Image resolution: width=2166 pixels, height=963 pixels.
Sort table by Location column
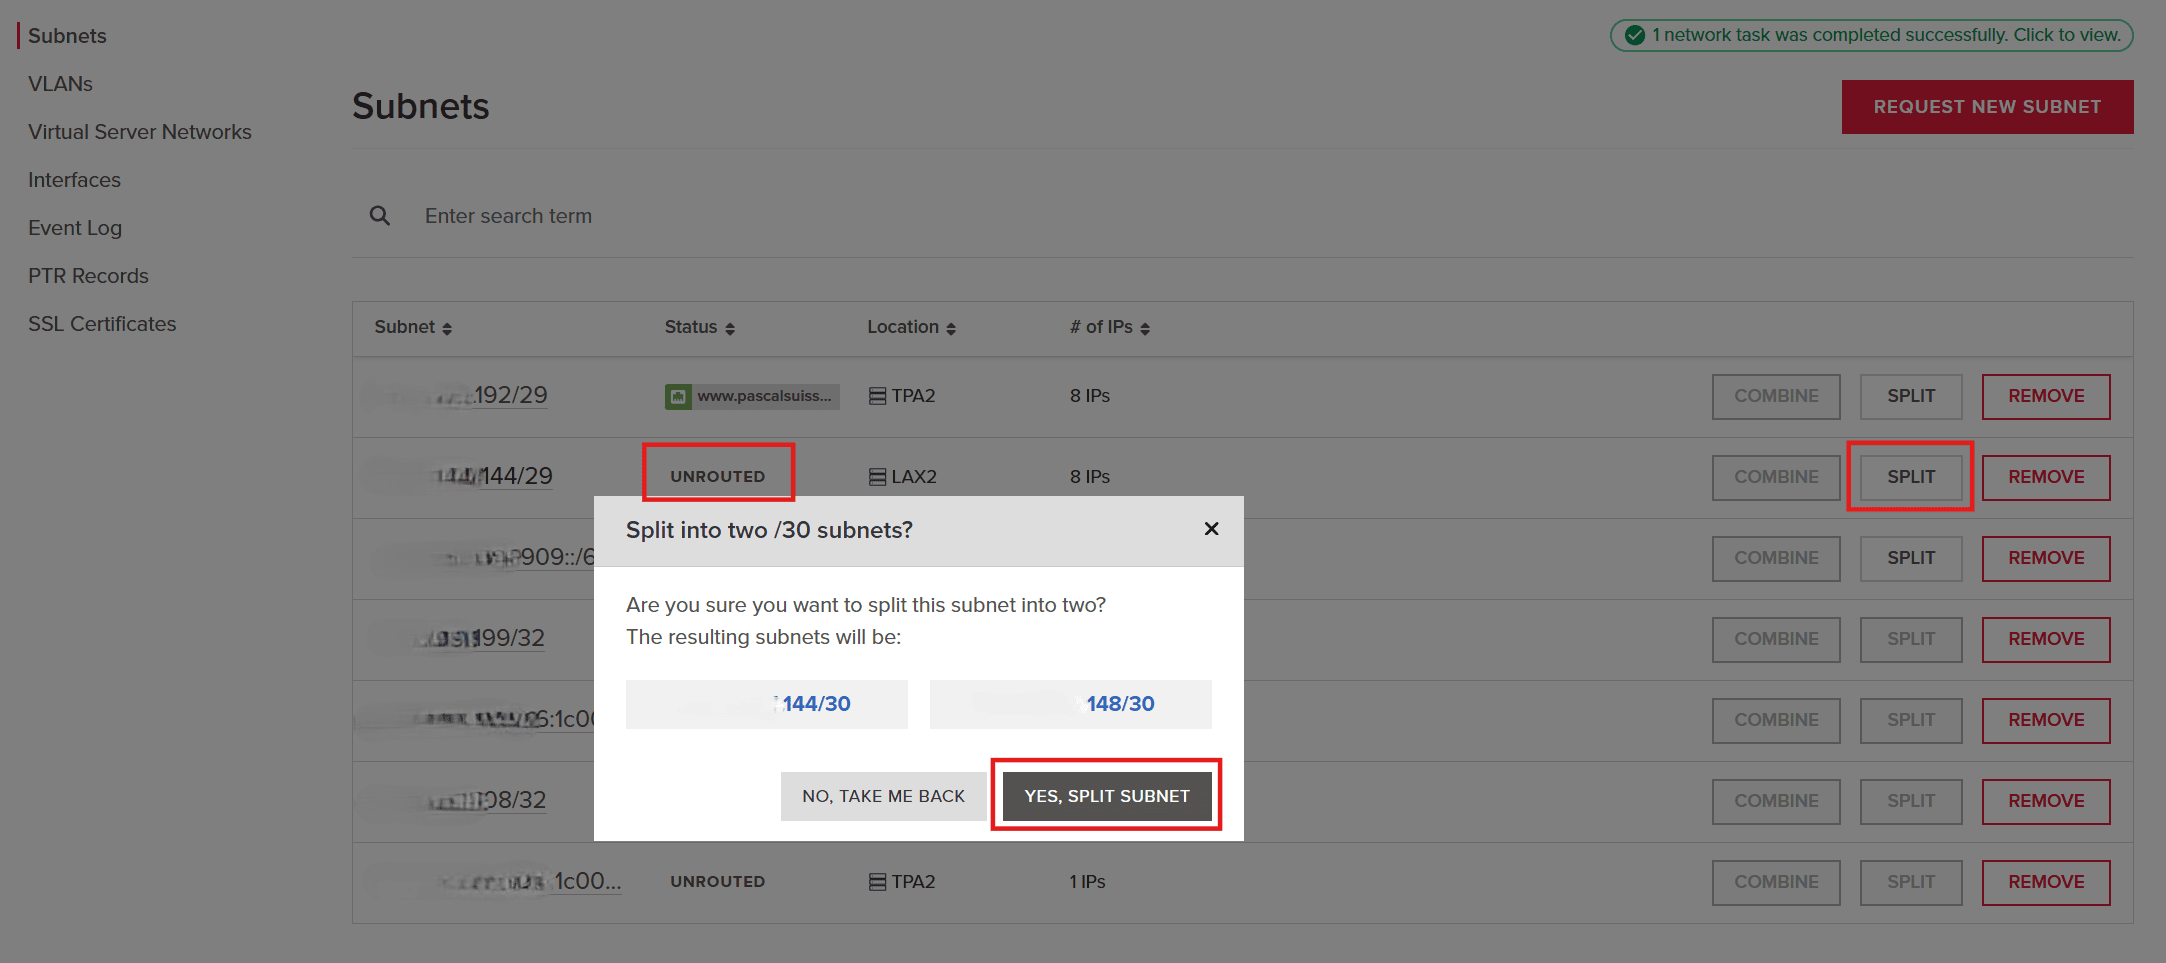pos(950,328)
